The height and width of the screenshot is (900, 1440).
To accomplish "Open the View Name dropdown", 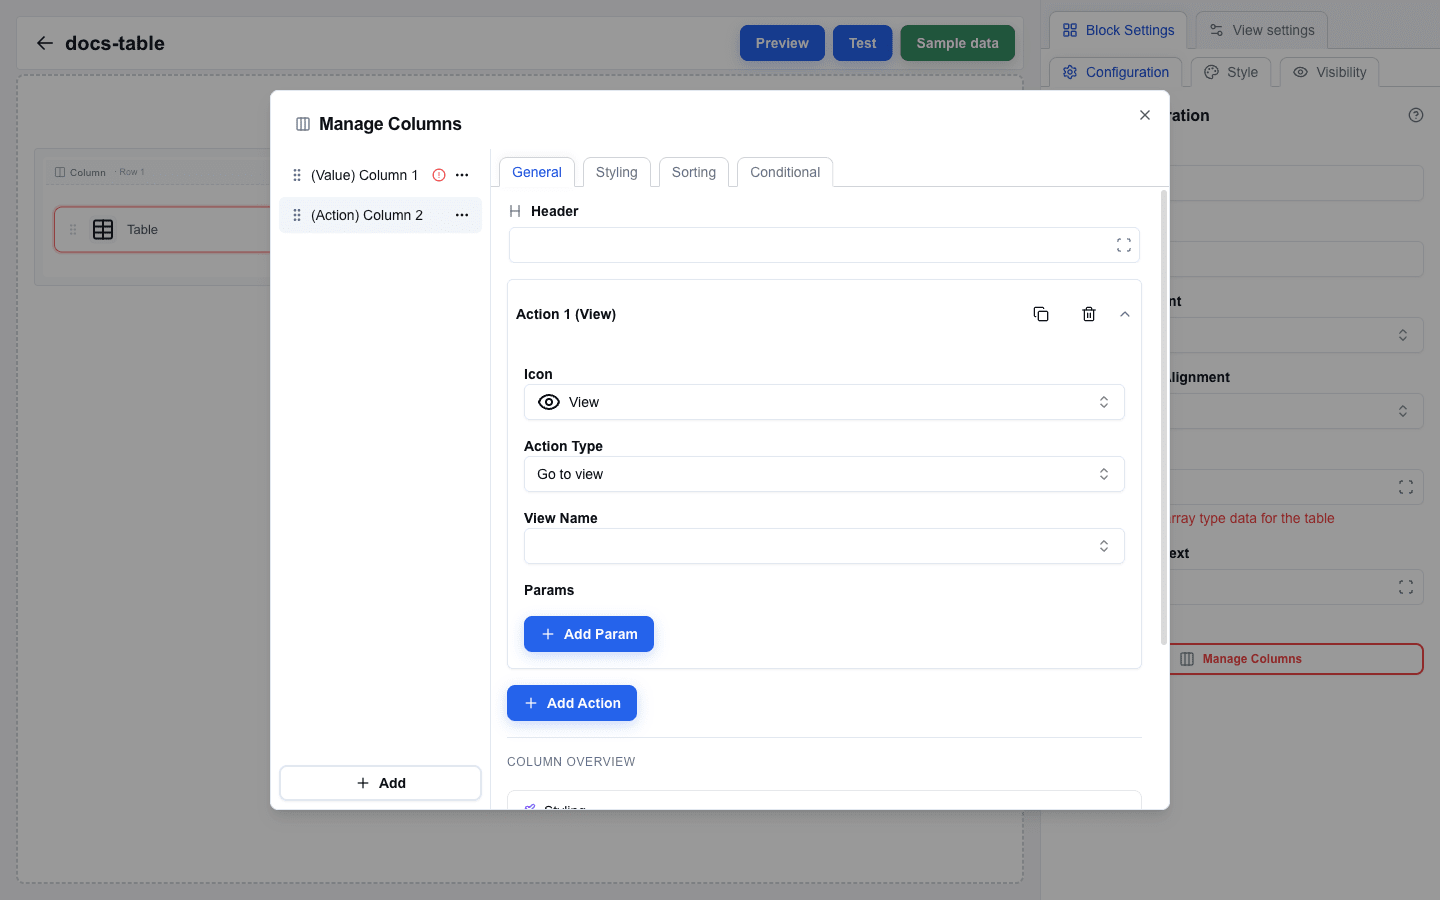I will pos(824,546).
